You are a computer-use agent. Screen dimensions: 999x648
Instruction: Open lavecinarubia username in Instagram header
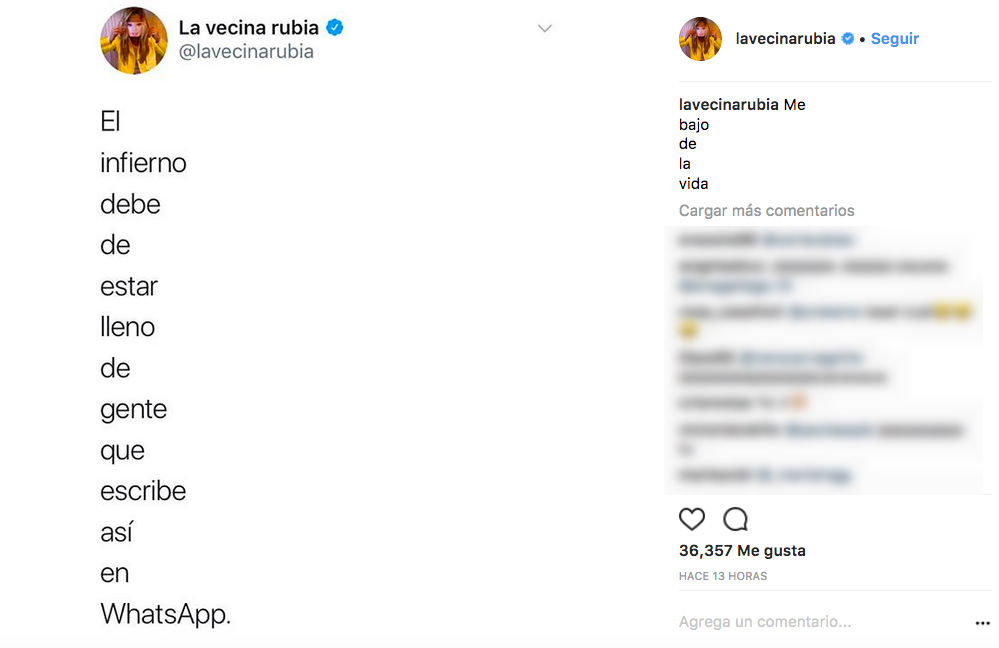785,39
